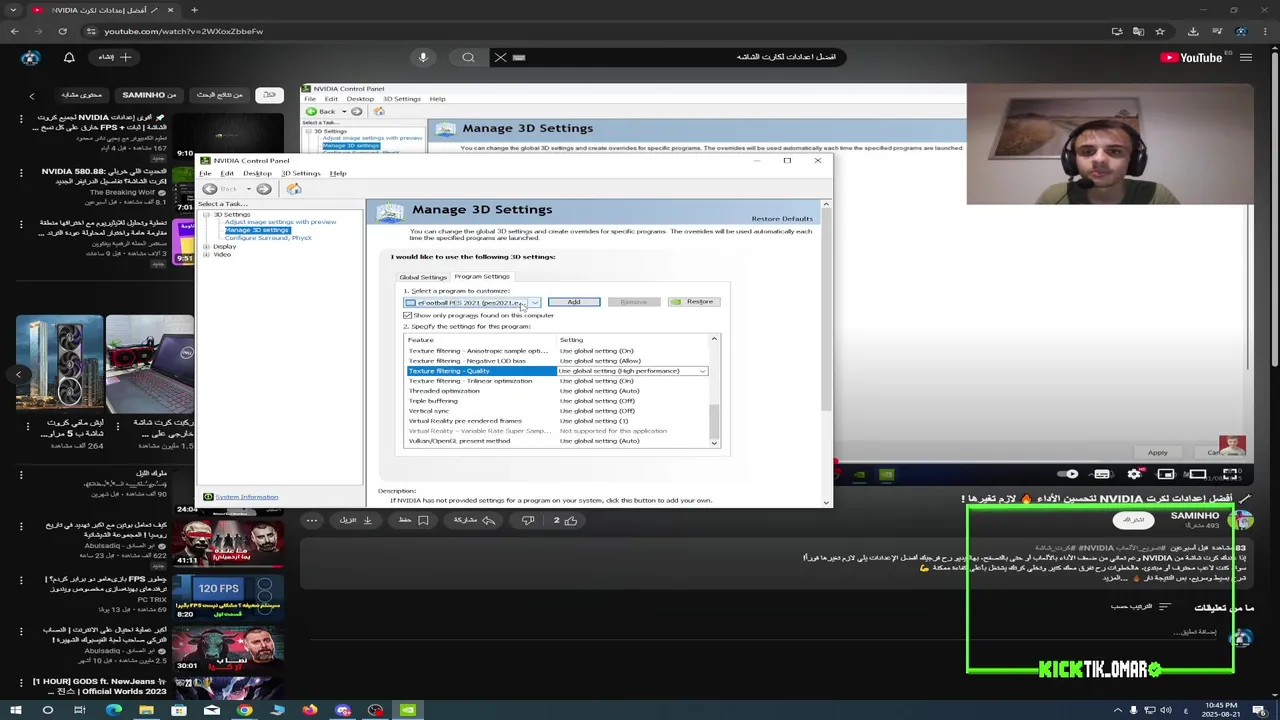Click the YouTube channel subscribe button
The width and height of the screenshot is (1280, 720).
[1133, 520]
